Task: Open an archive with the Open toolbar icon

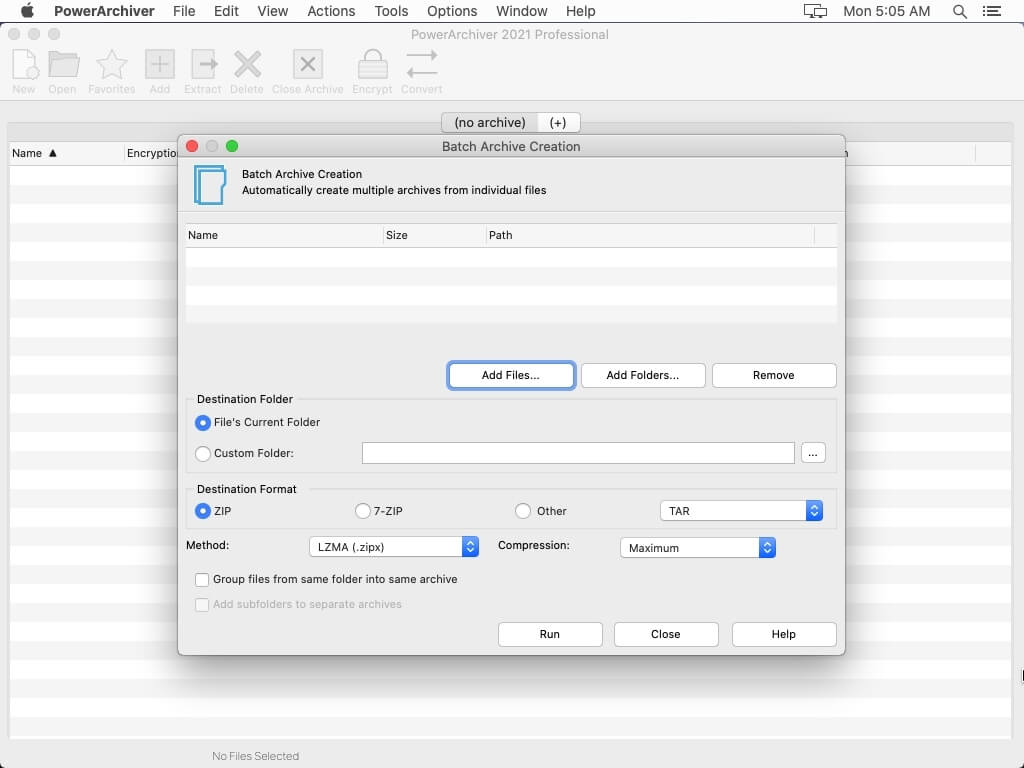Action: coord(63,65)
